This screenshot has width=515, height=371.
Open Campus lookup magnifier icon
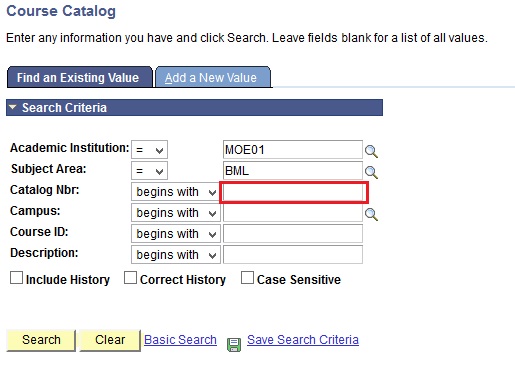(371, 214)
